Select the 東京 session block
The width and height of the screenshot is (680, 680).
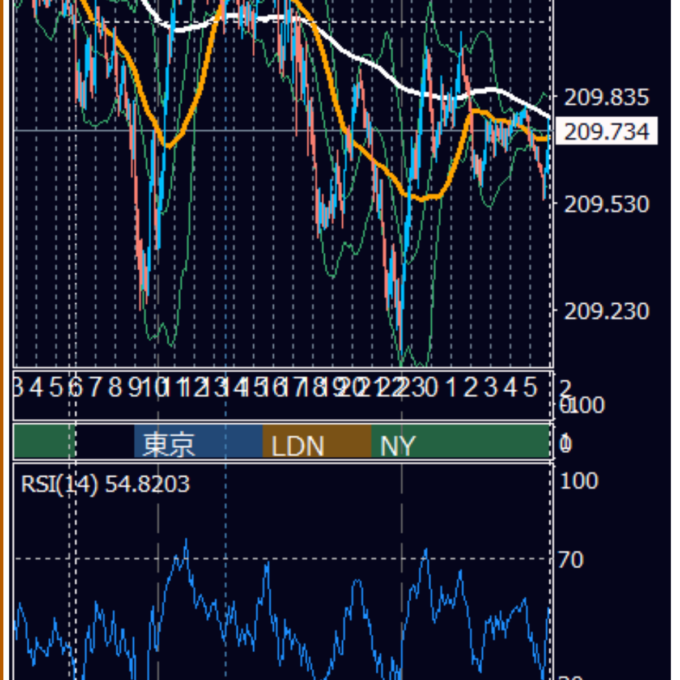(x=198, y=441)
